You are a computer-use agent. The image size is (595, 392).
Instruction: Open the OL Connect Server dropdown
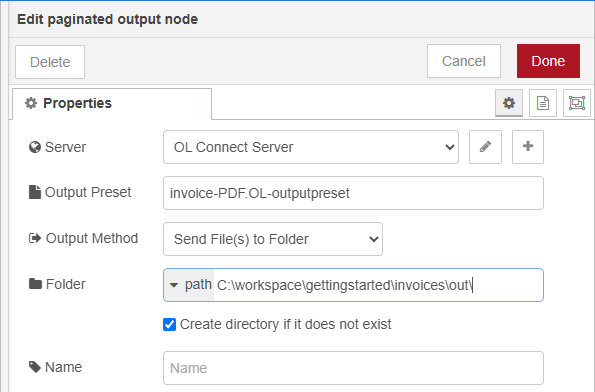[311, 147]
